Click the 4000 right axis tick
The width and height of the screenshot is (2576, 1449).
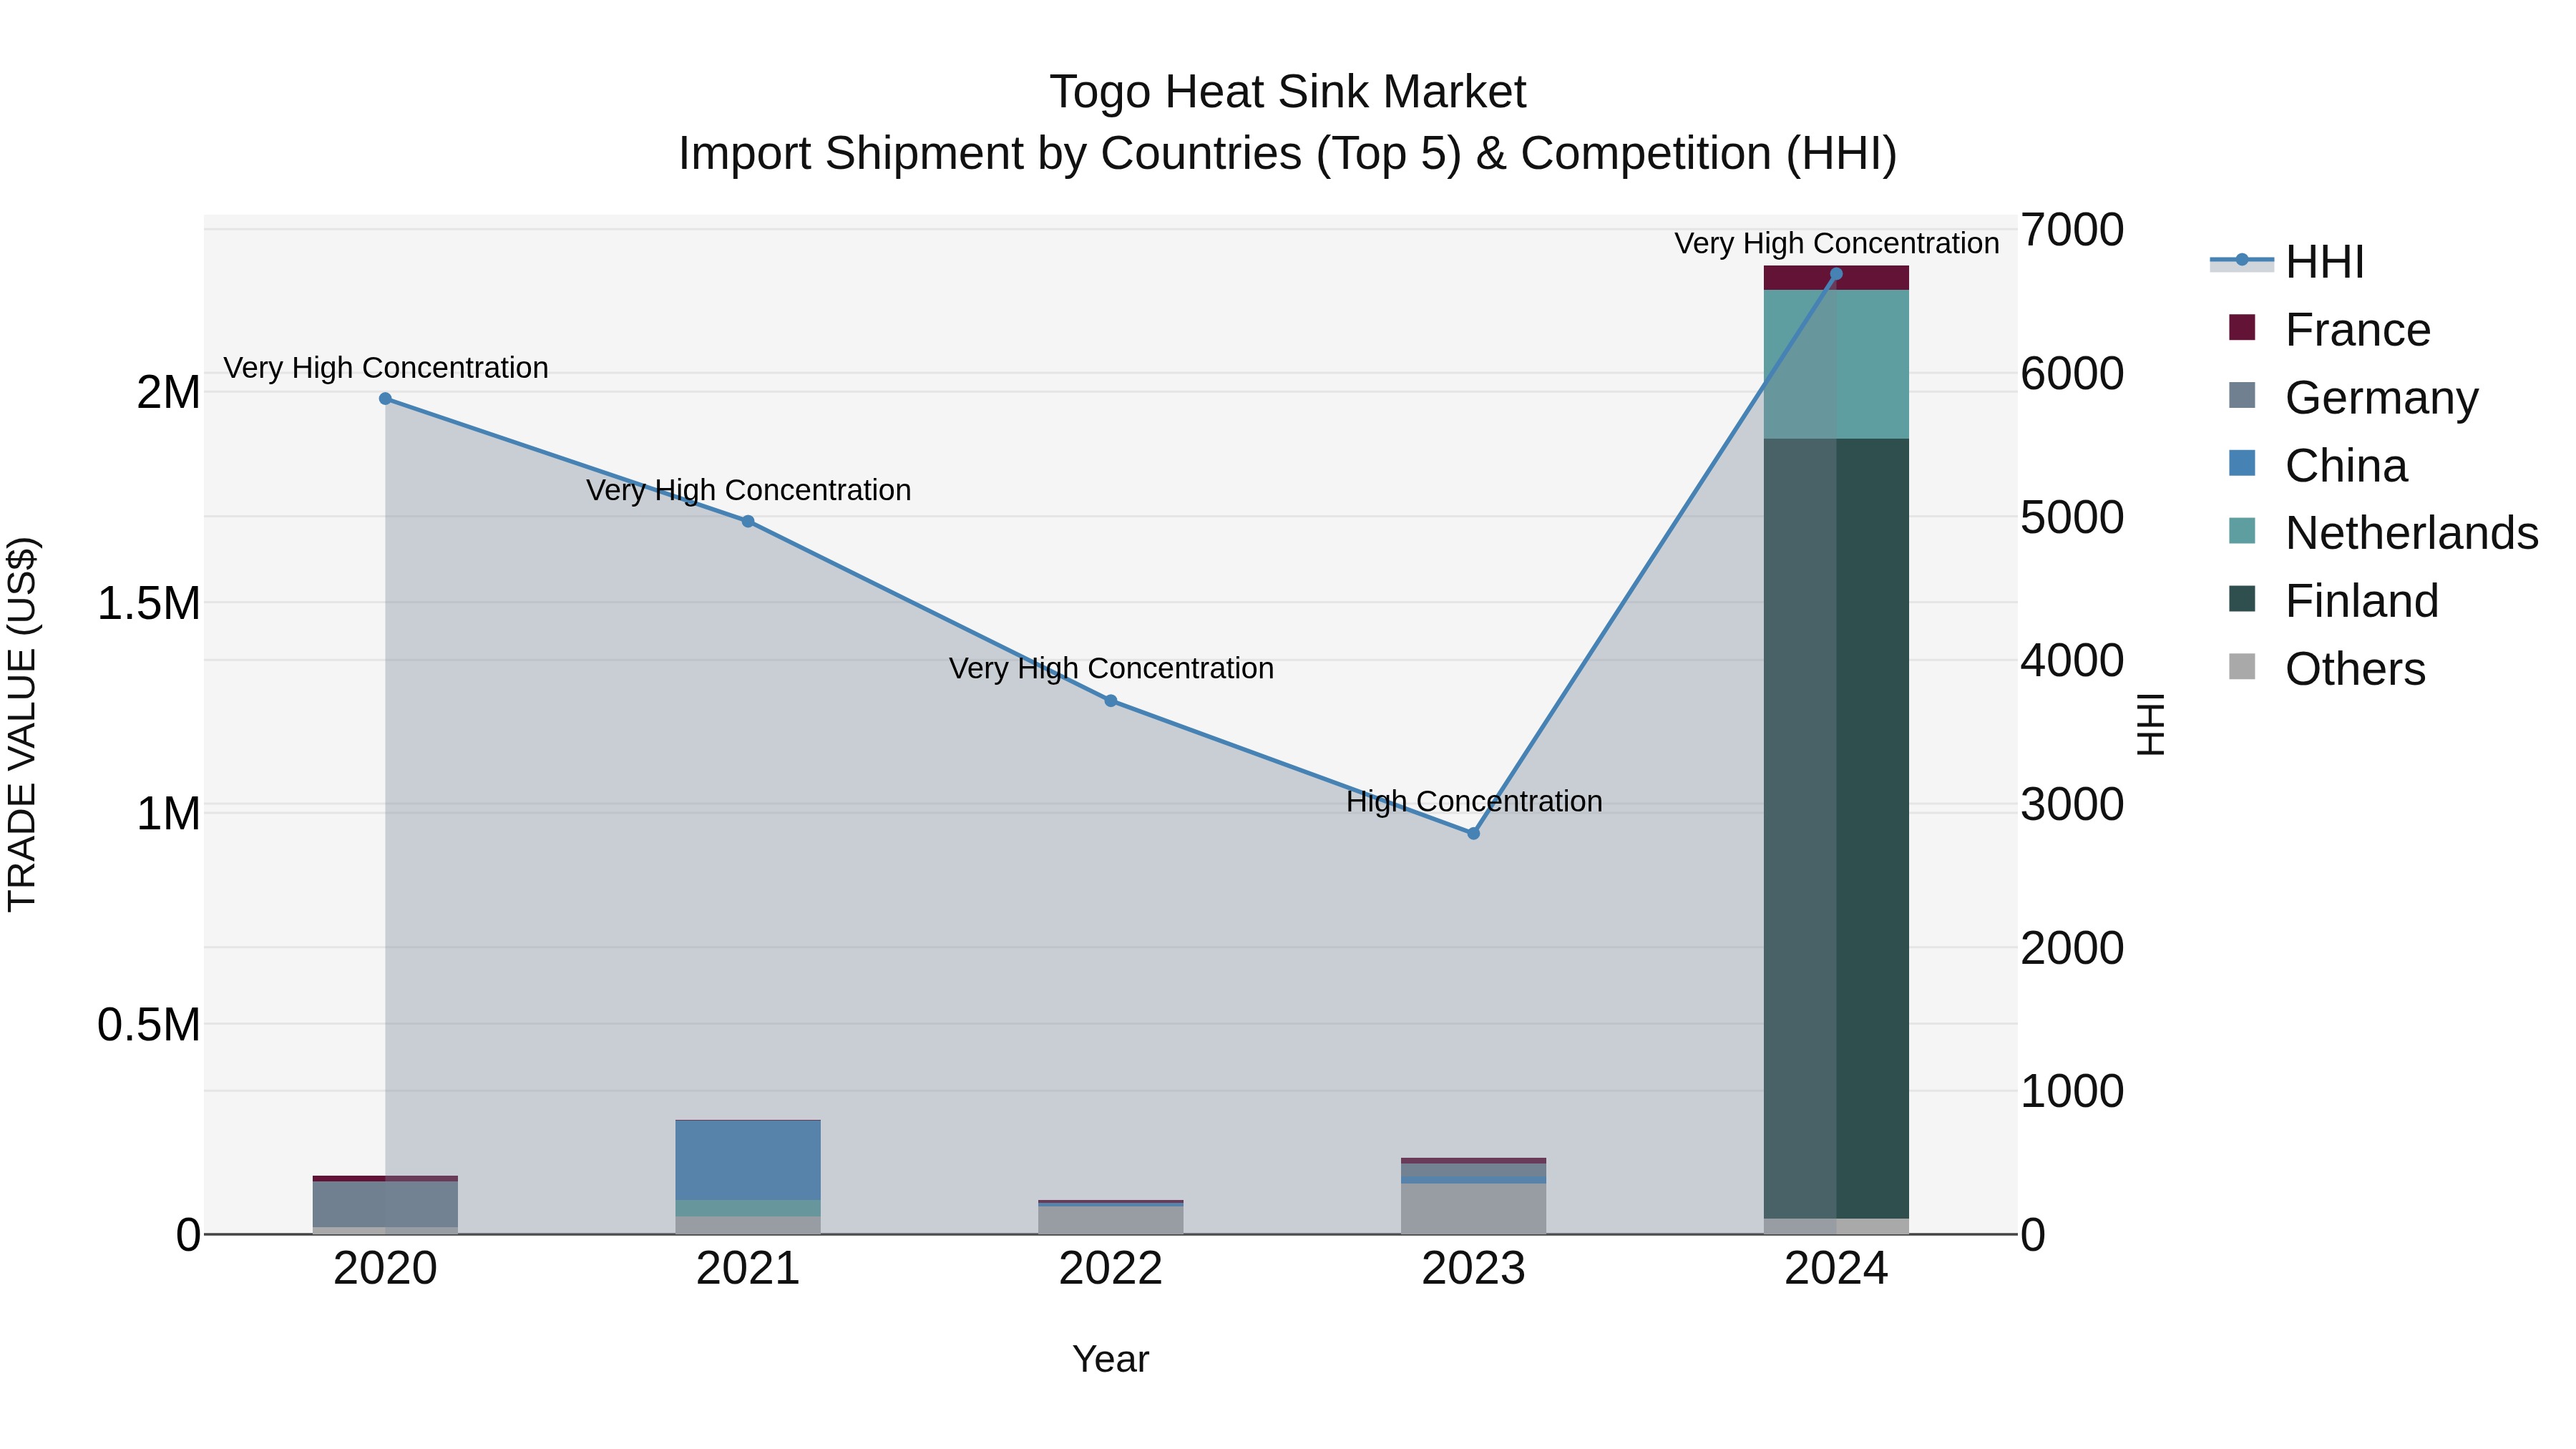[2072, 660]
